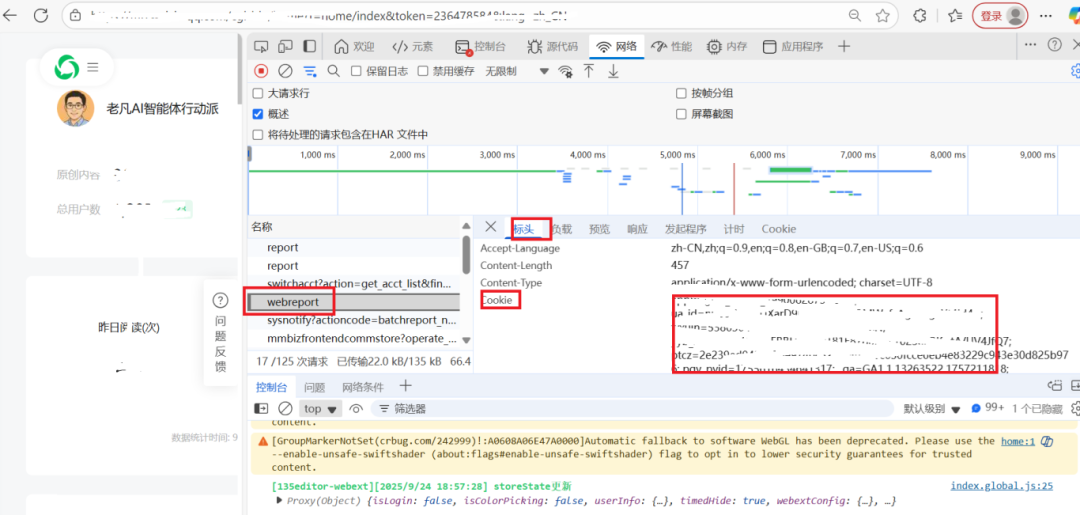Activate the inspect element picker tool
Viewport: 1080px width, 515px height.
(x=261, y=47)
